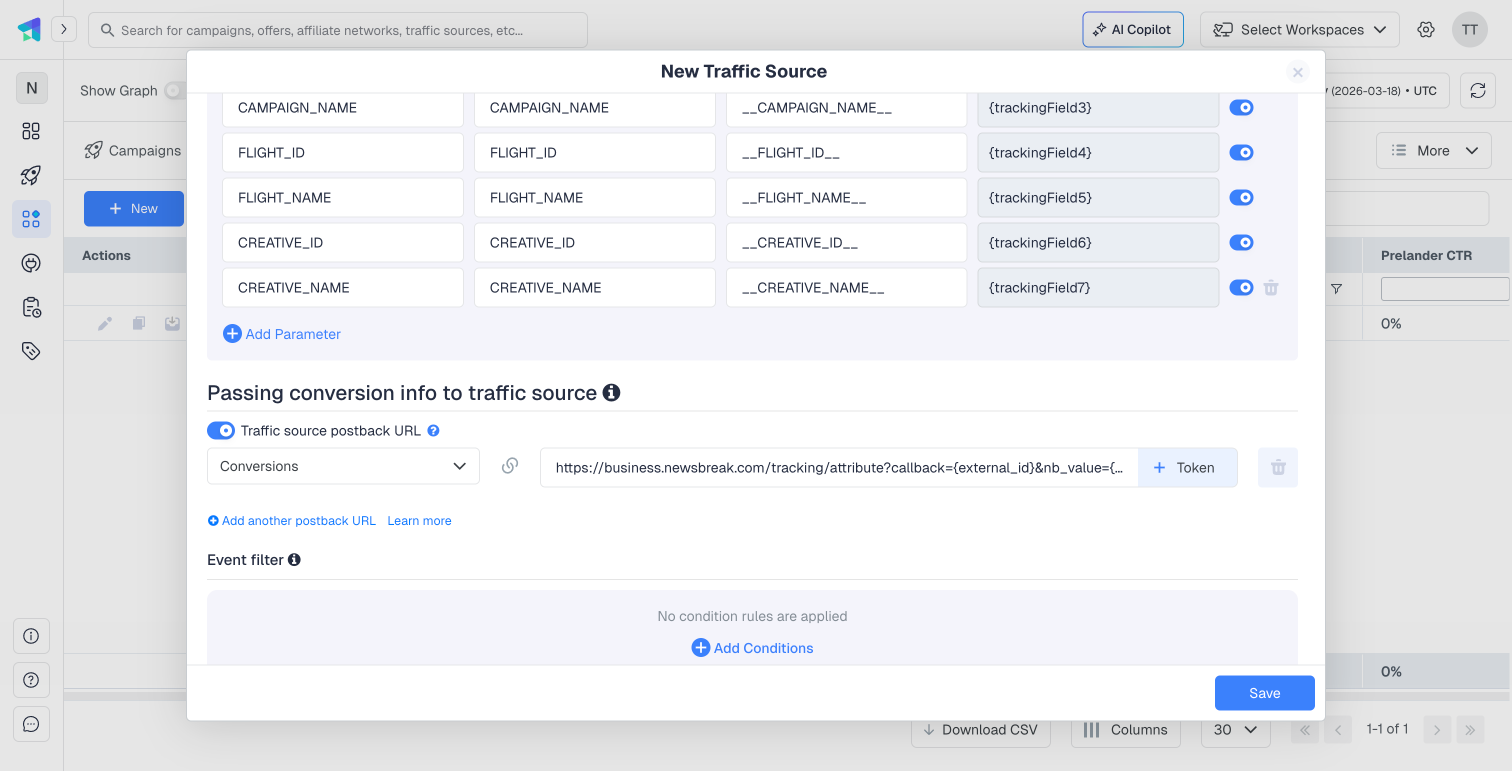The image size is (1512, 771).
Task: Open the settings gear icon
Action: pyautogui.click(x=1426, y=30)
